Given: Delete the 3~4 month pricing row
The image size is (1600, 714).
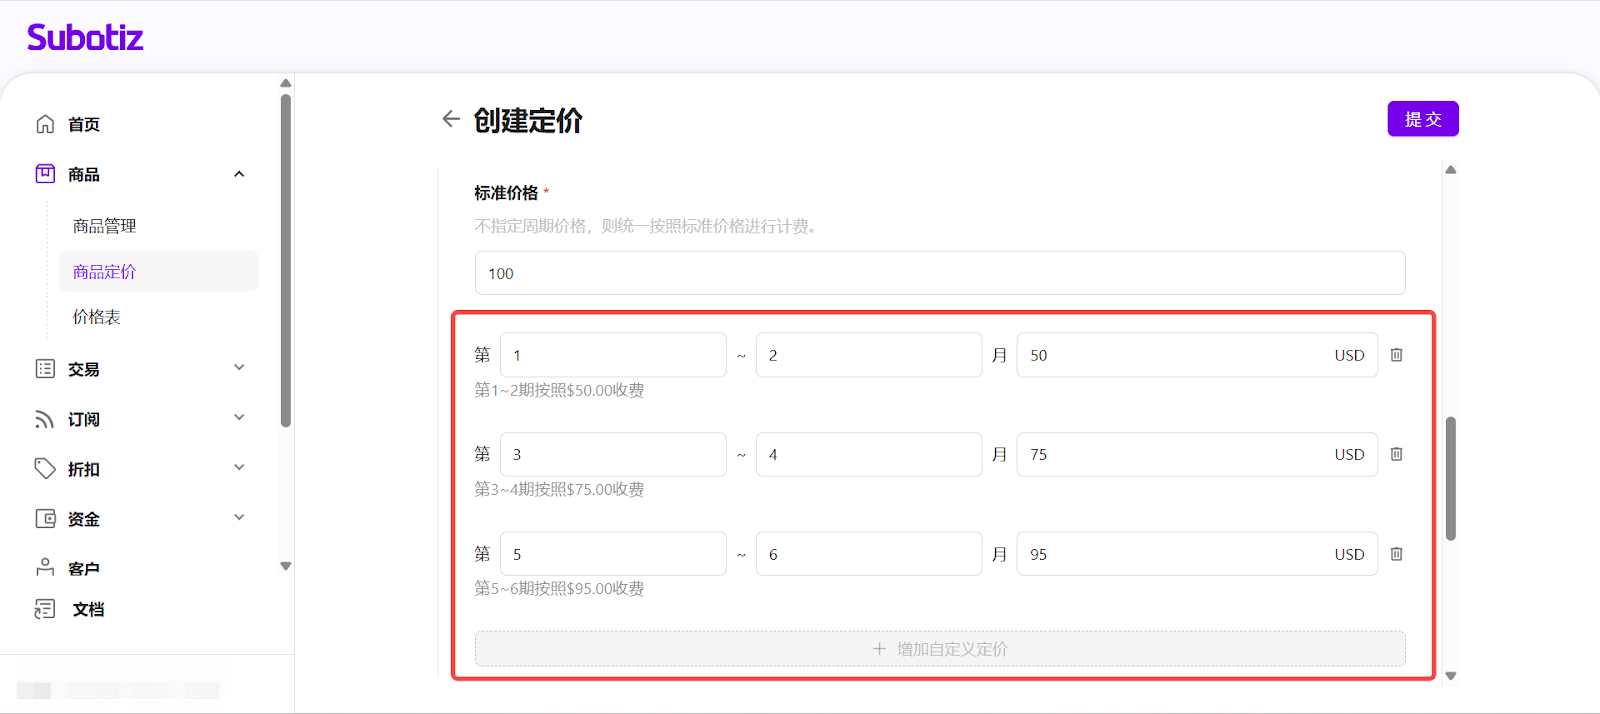Looking at the screenshot, I should tap(1397, 454).
